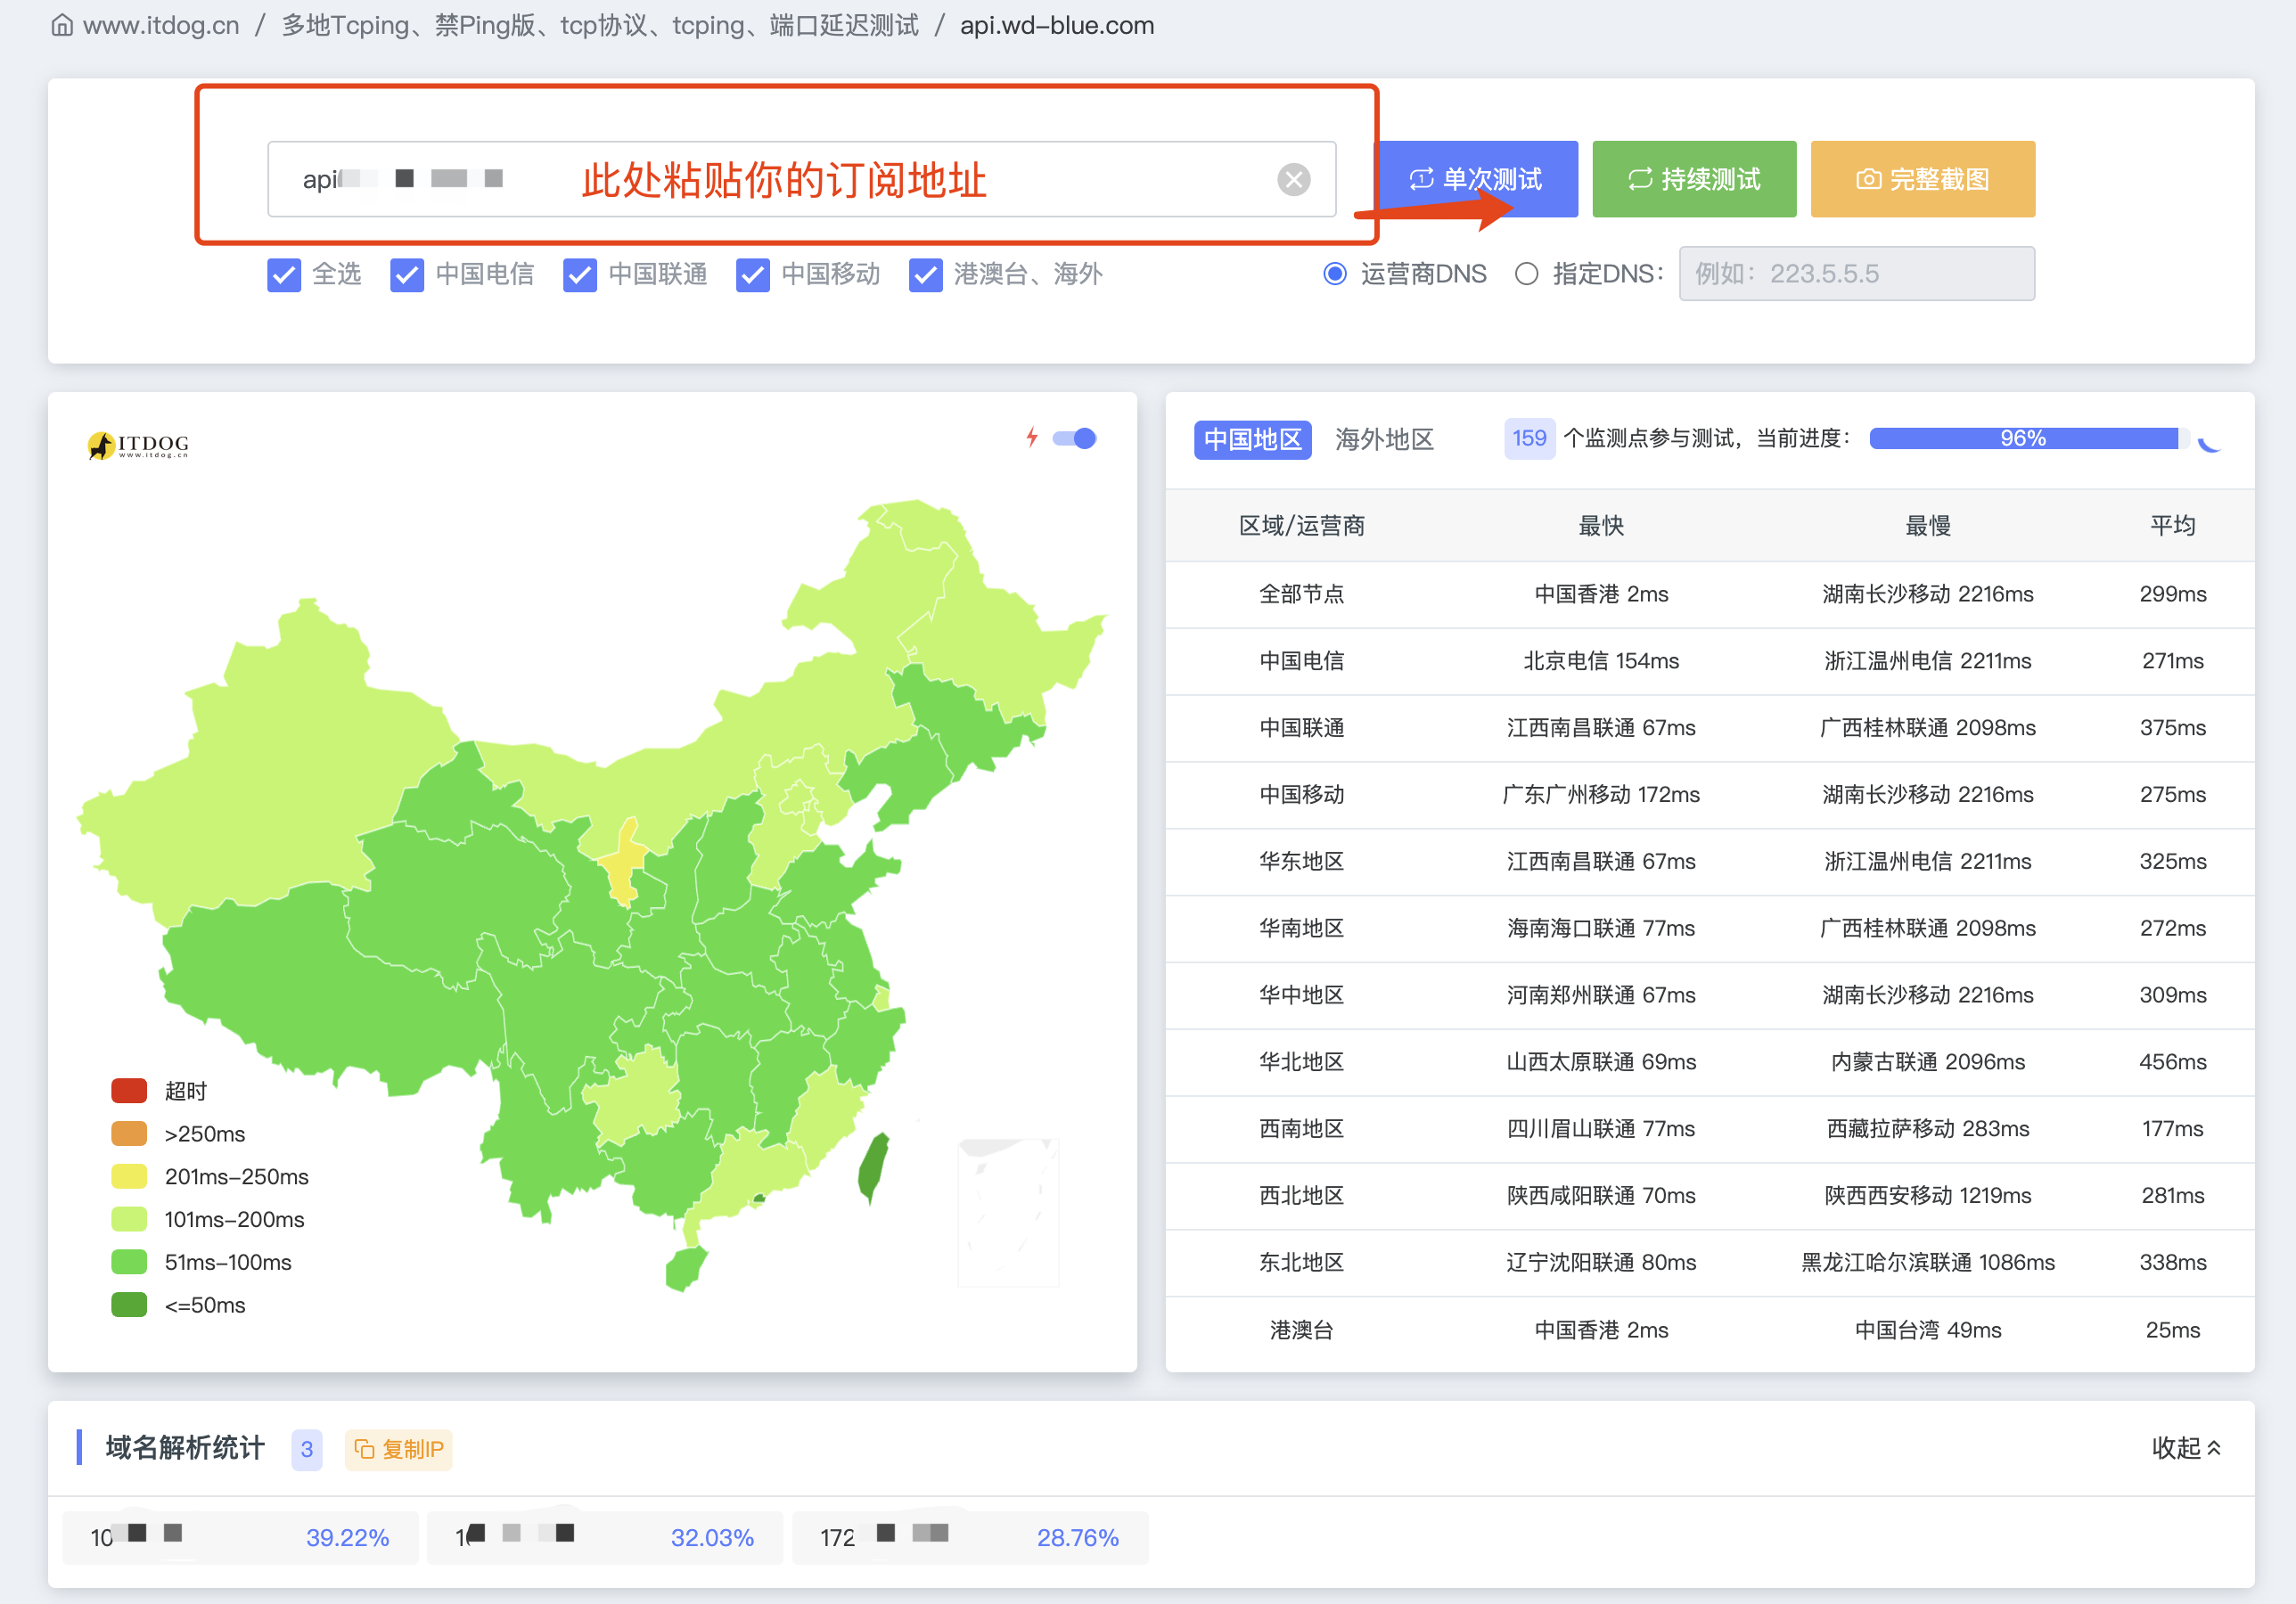Click the red lightning bolt icon
This screenshot has width=2296, height=1604.
1031,437
